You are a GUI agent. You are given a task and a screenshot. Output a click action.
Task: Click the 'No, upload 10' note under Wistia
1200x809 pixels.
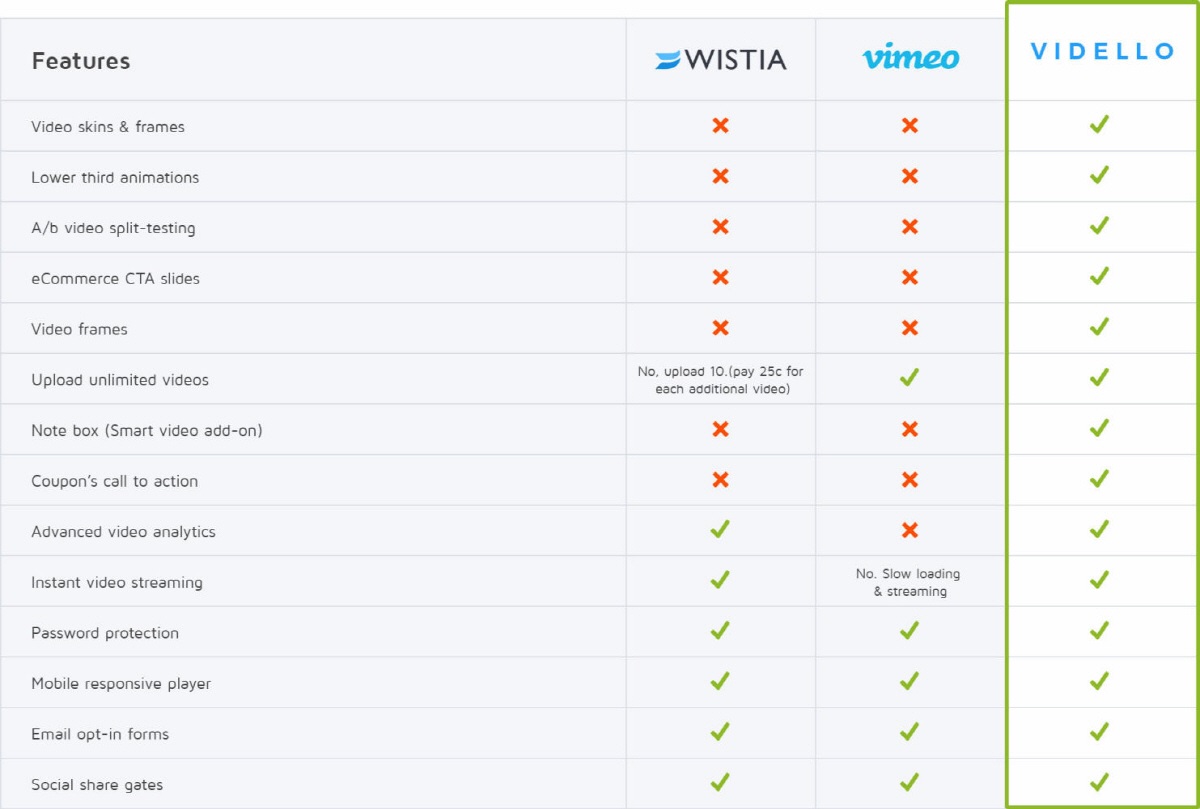(721, 380)
